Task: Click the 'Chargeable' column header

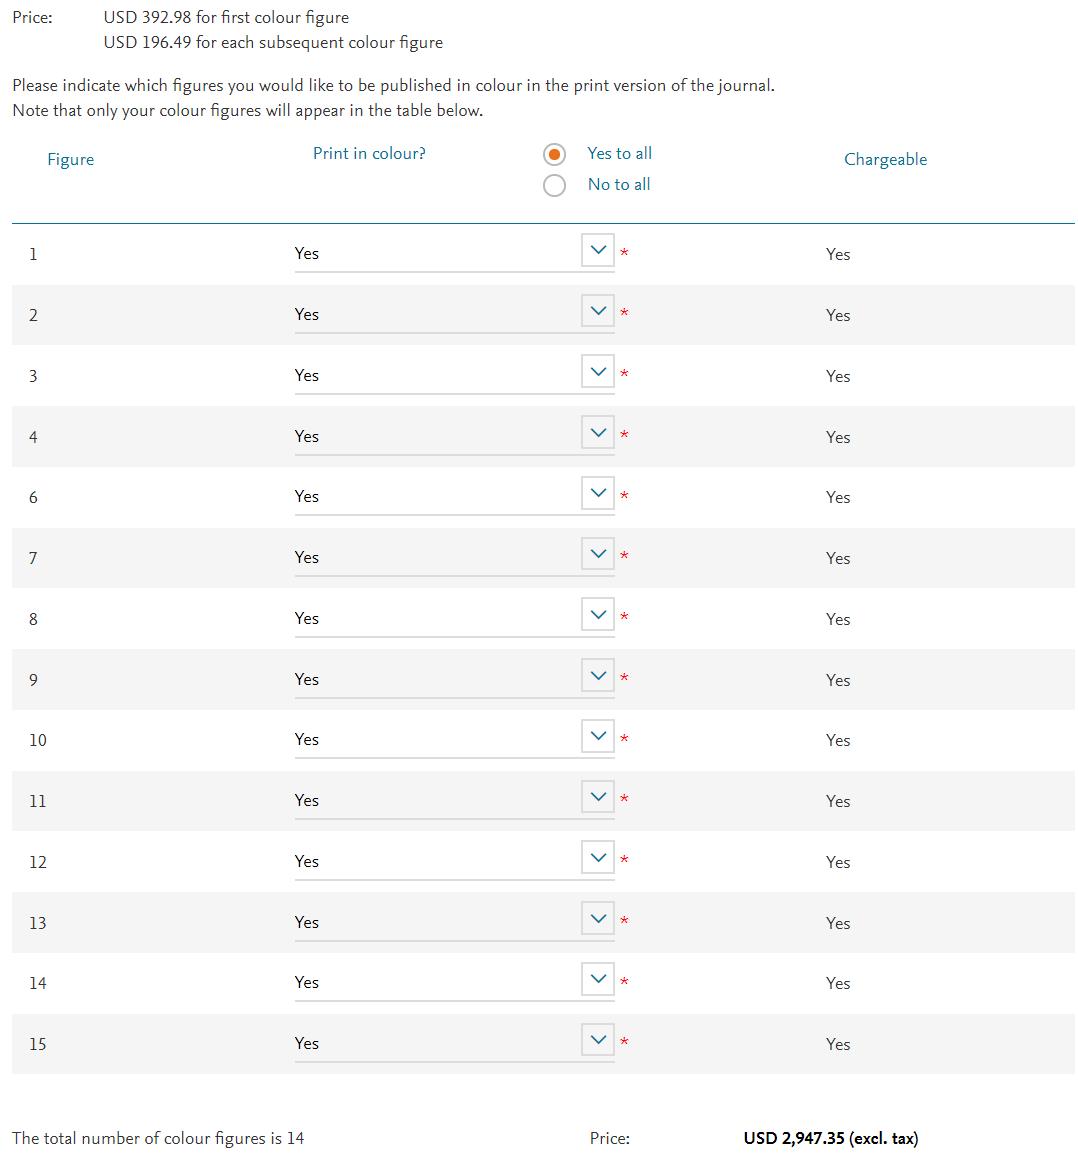Action: [885, 160]
